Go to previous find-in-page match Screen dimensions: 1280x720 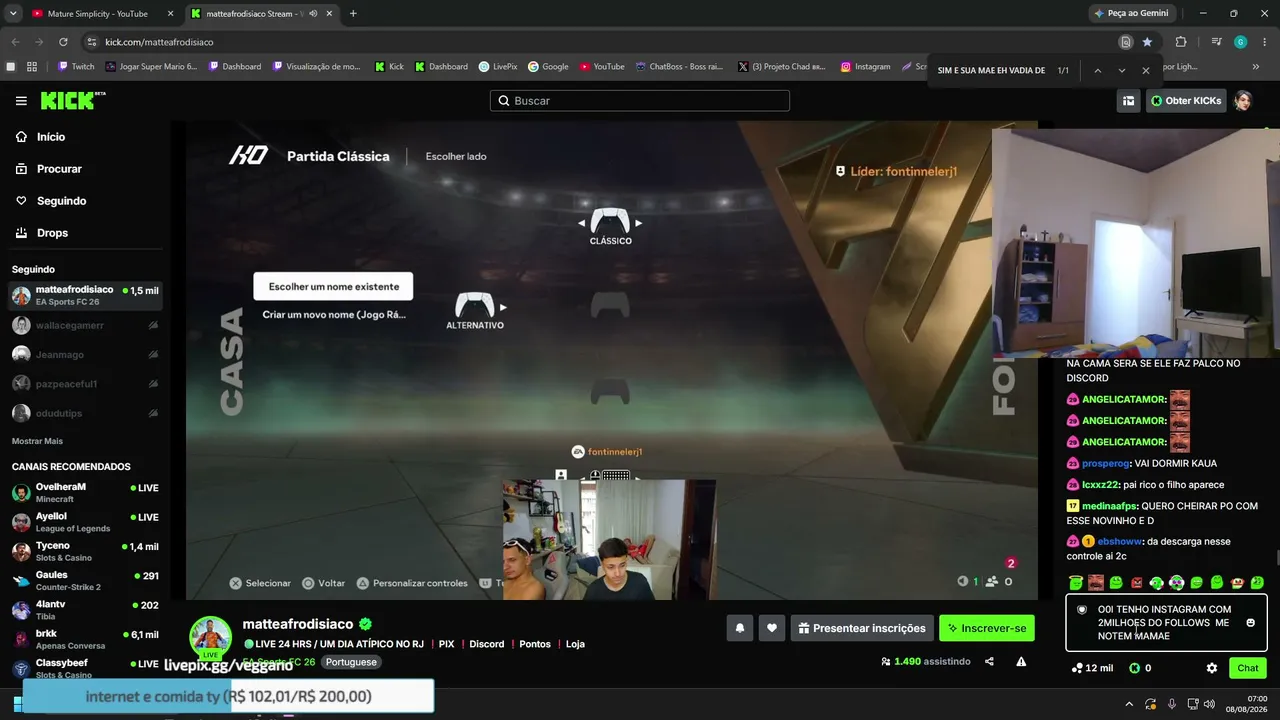point(1097,70)
